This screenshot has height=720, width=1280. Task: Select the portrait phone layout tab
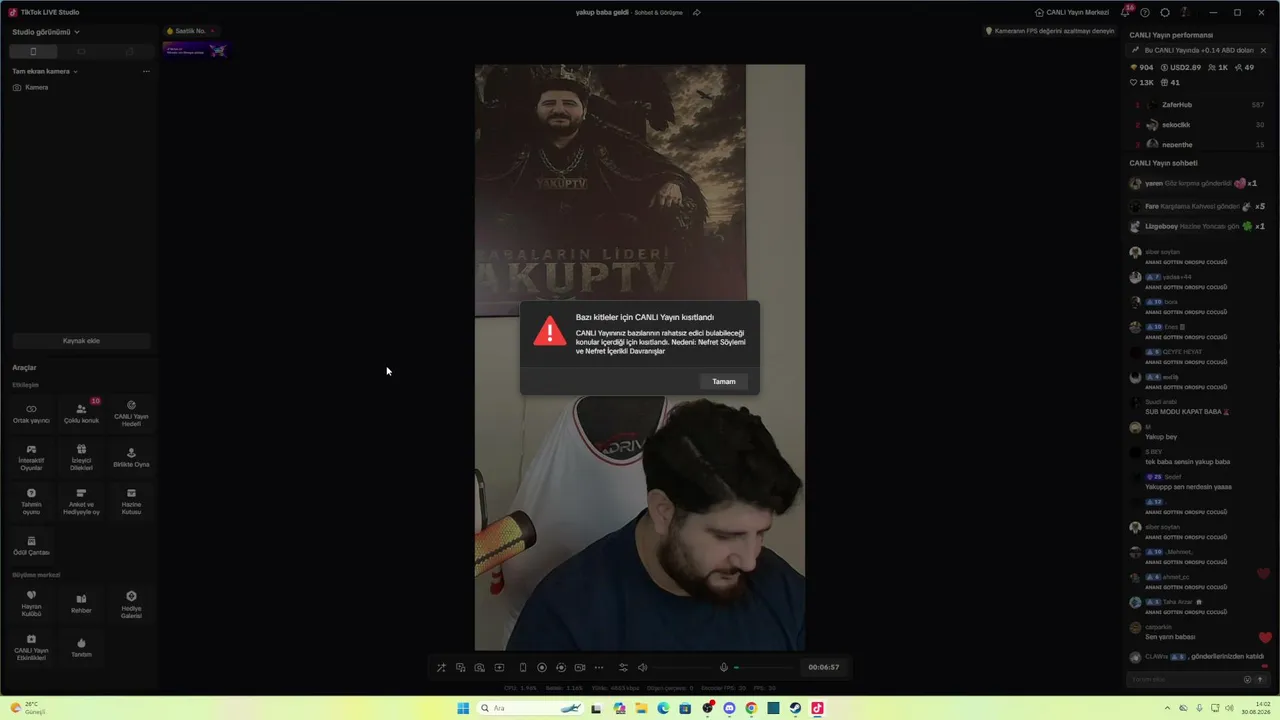[33, 51]
